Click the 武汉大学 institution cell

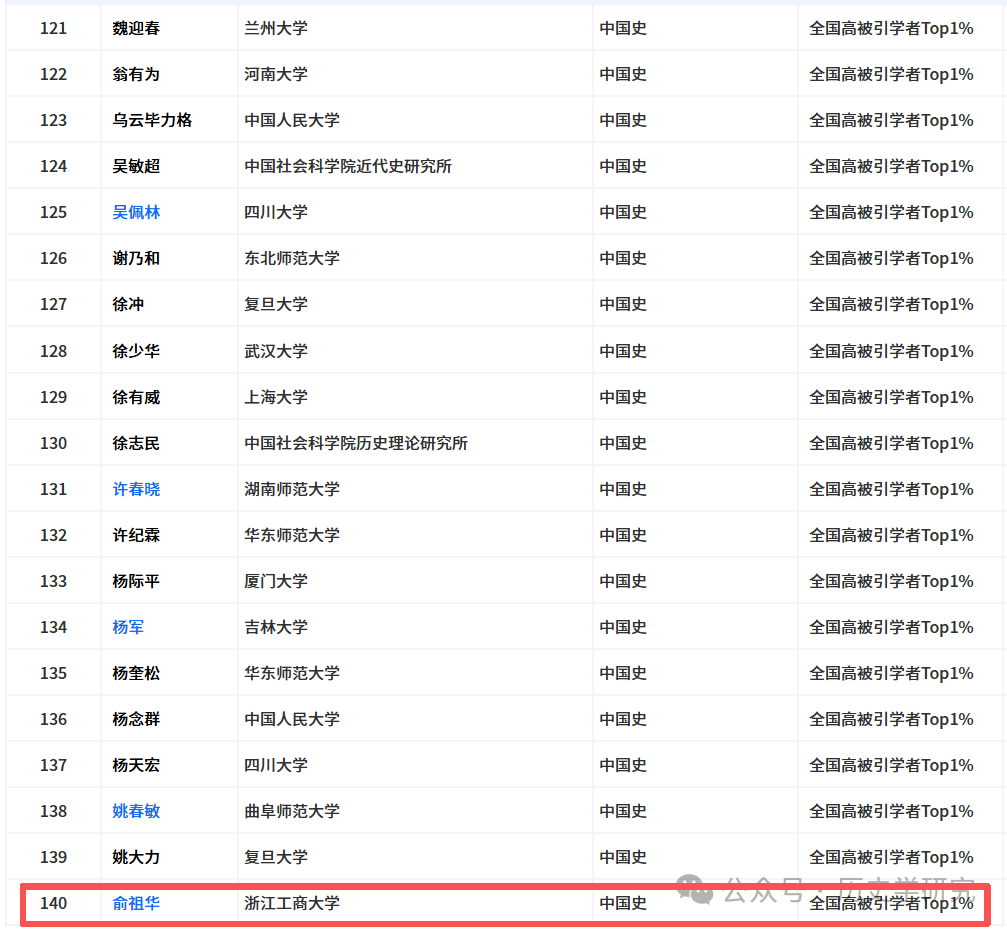(276, 351)
